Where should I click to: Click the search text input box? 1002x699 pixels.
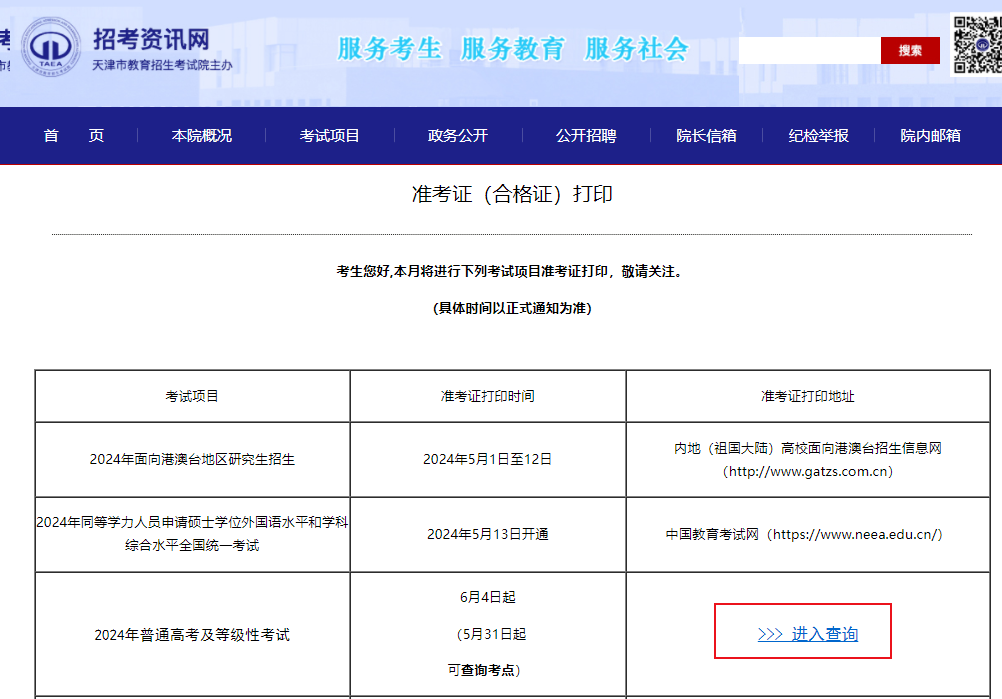(x=809, y=50)
